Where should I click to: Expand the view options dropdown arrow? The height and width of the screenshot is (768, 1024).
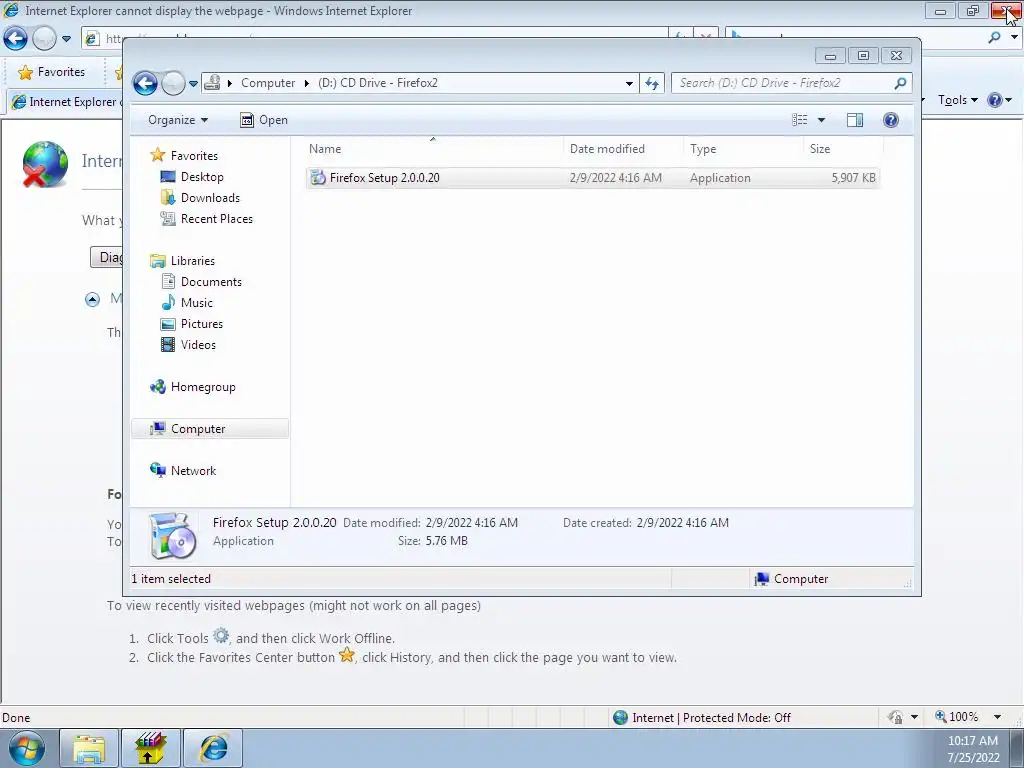tap(822, 120)
